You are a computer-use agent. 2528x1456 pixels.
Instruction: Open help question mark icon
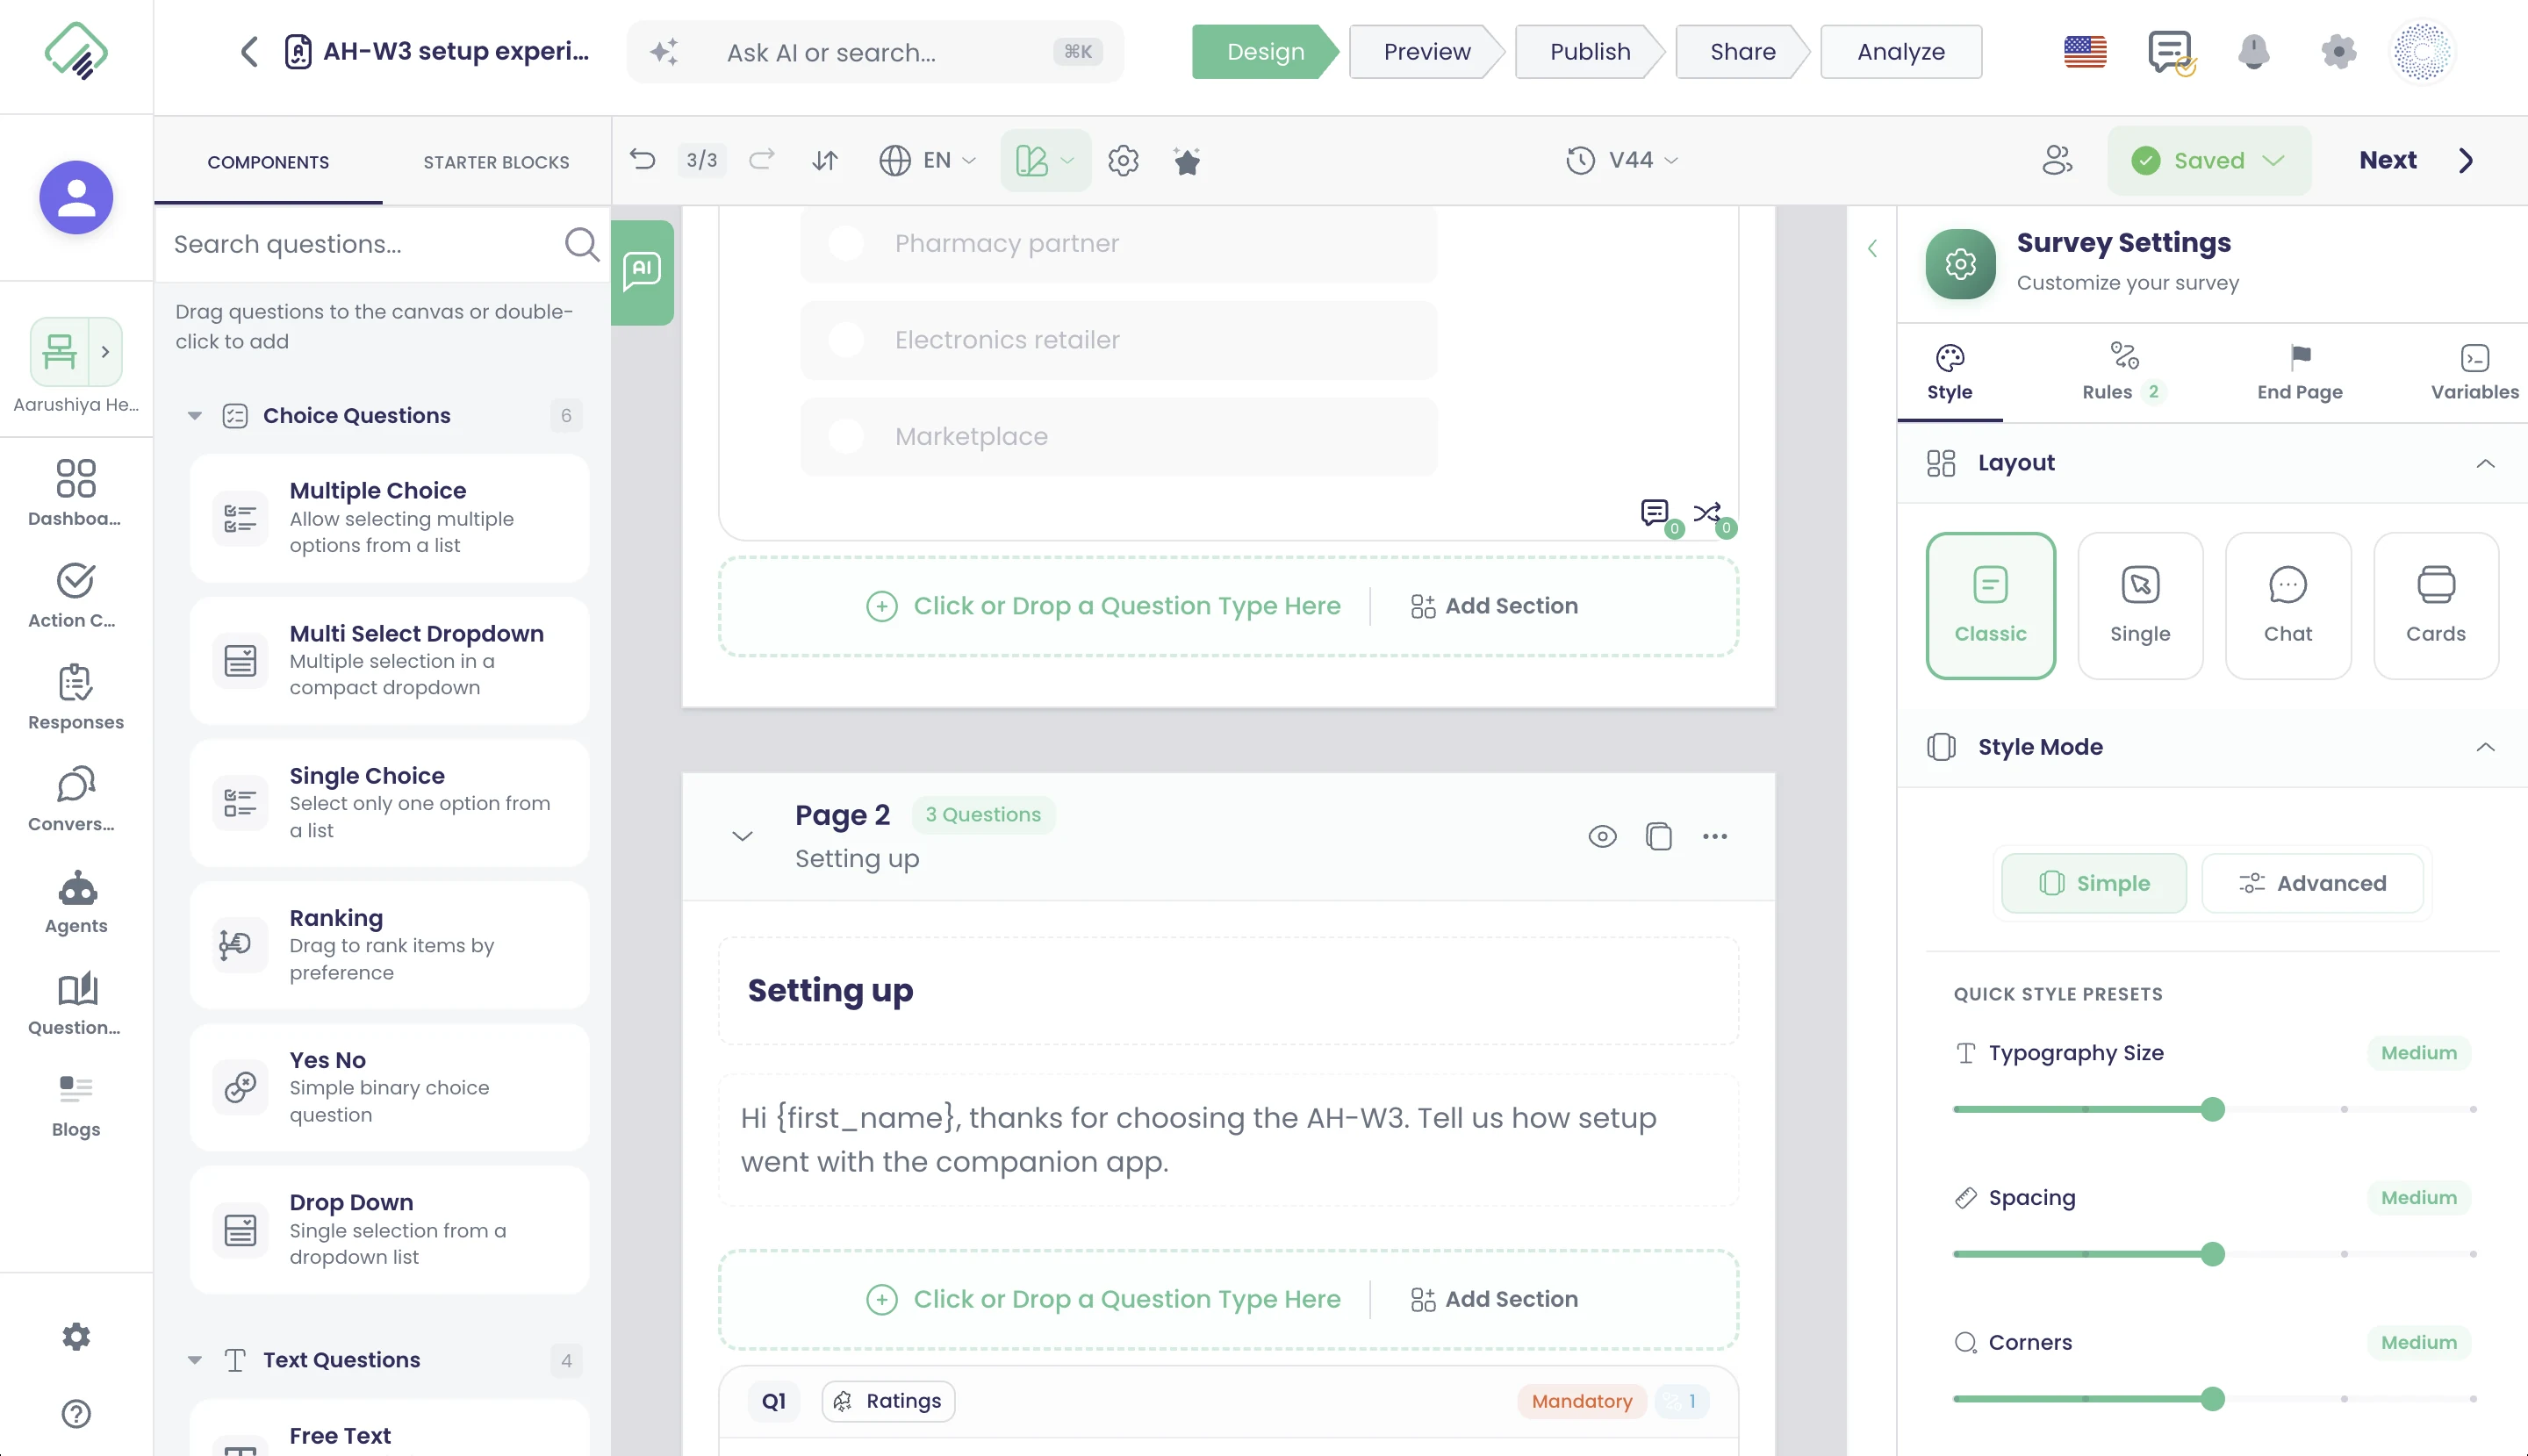[x=76, y=1414]
